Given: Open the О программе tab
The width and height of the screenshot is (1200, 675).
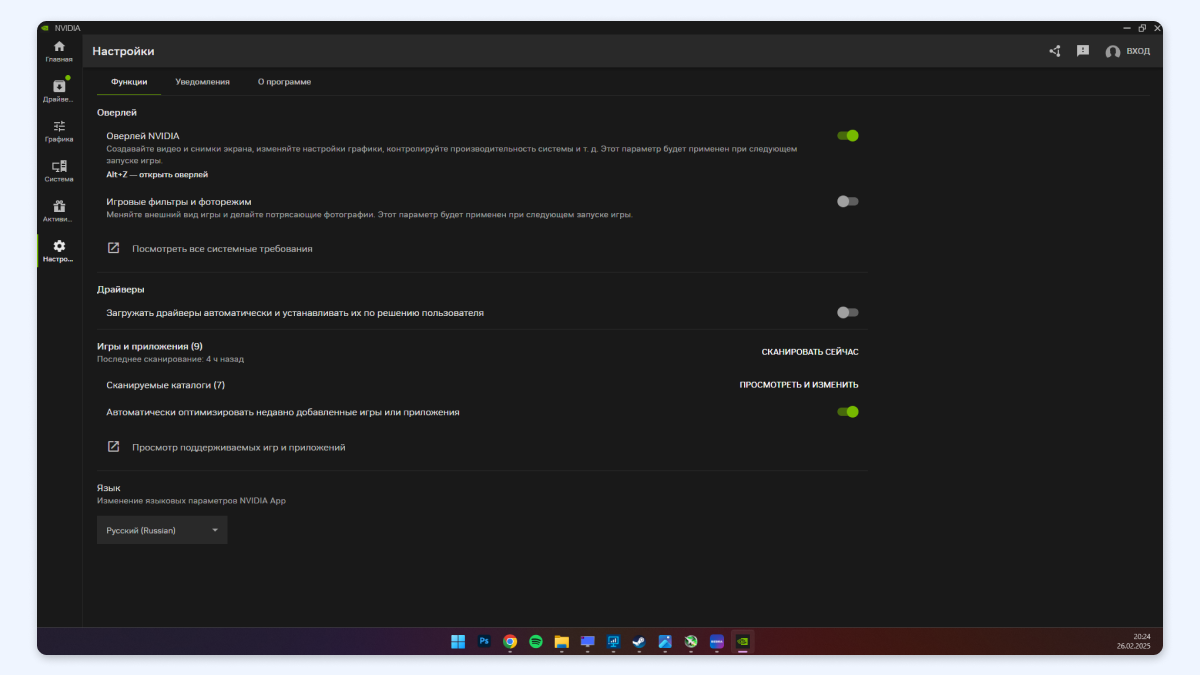Looking at the screenshot, I should point(284,82).
